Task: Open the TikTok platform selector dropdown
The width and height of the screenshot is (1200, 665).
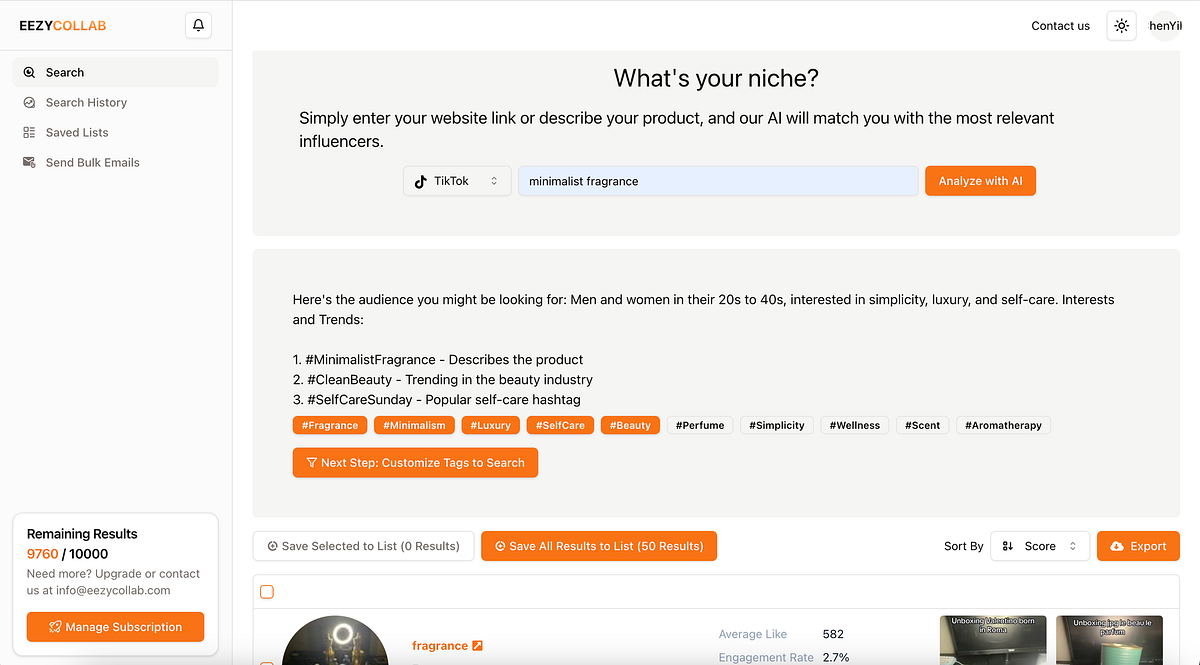Action: pos(457,180)
